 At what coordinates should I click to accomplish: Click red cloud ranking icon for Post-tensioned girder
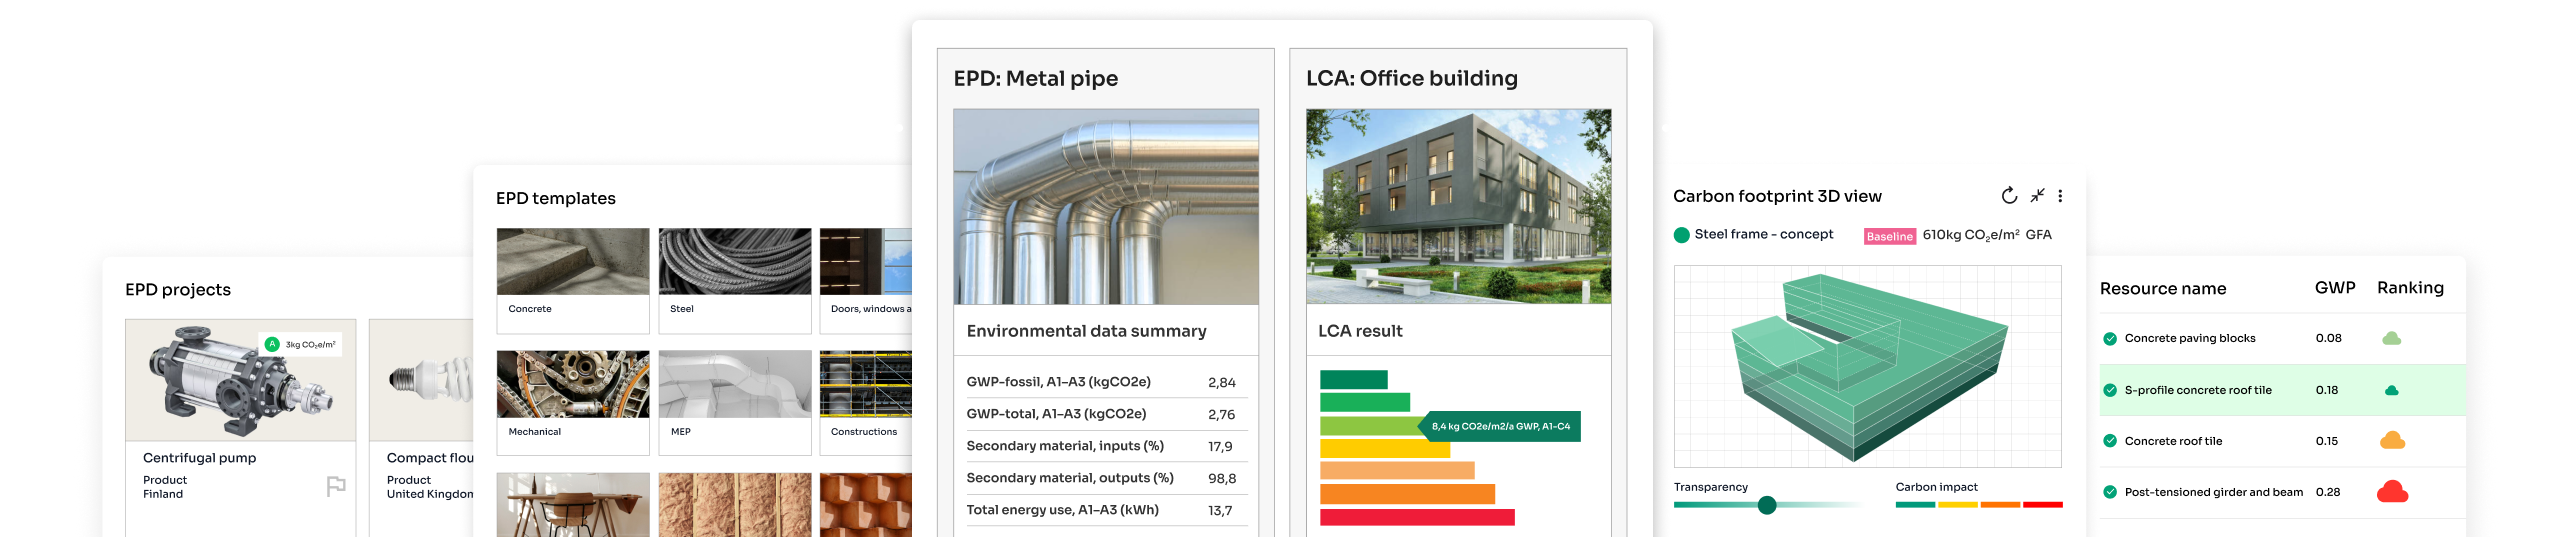[x=2392, y=492]
